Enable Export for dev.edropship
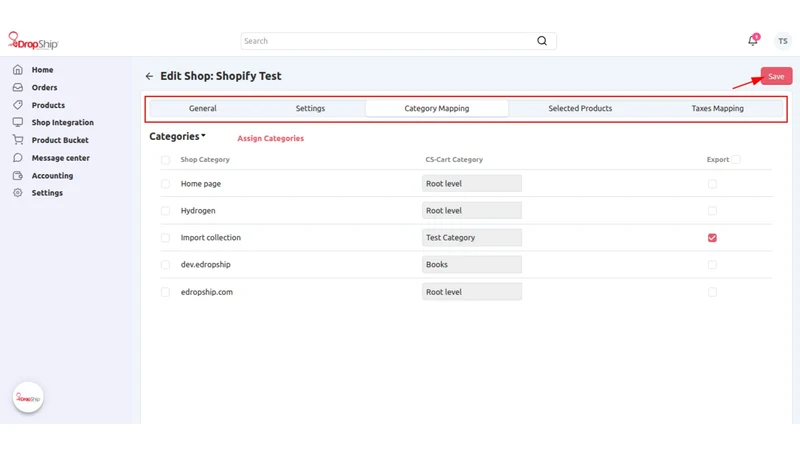The width and height of the screenshot is (800, 450). [x=712, y=265]
